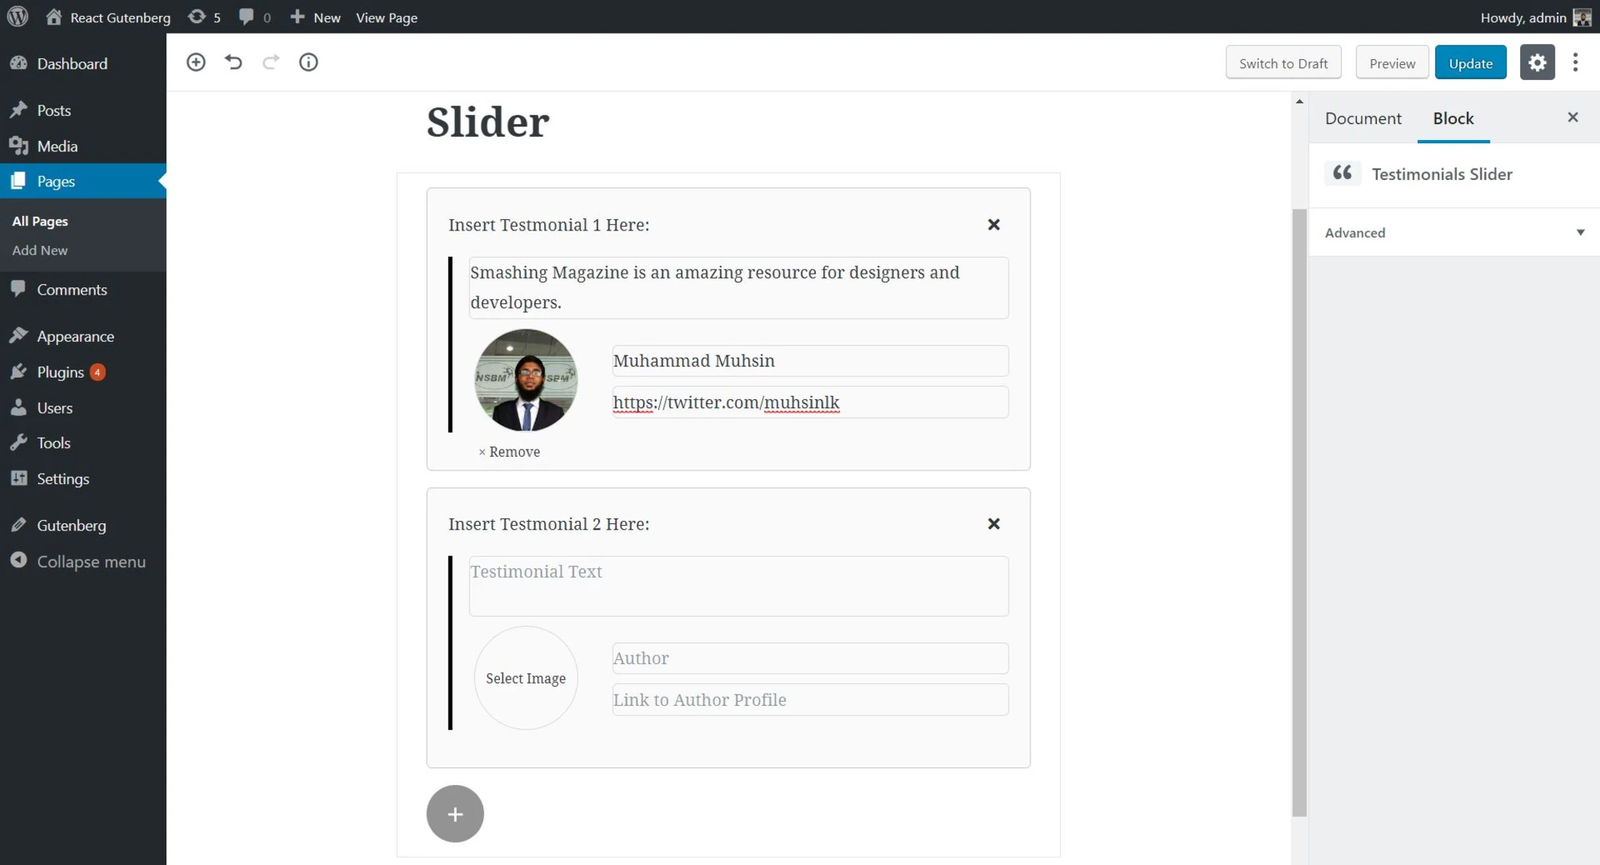Redo the last change

(x=270, y=62)
